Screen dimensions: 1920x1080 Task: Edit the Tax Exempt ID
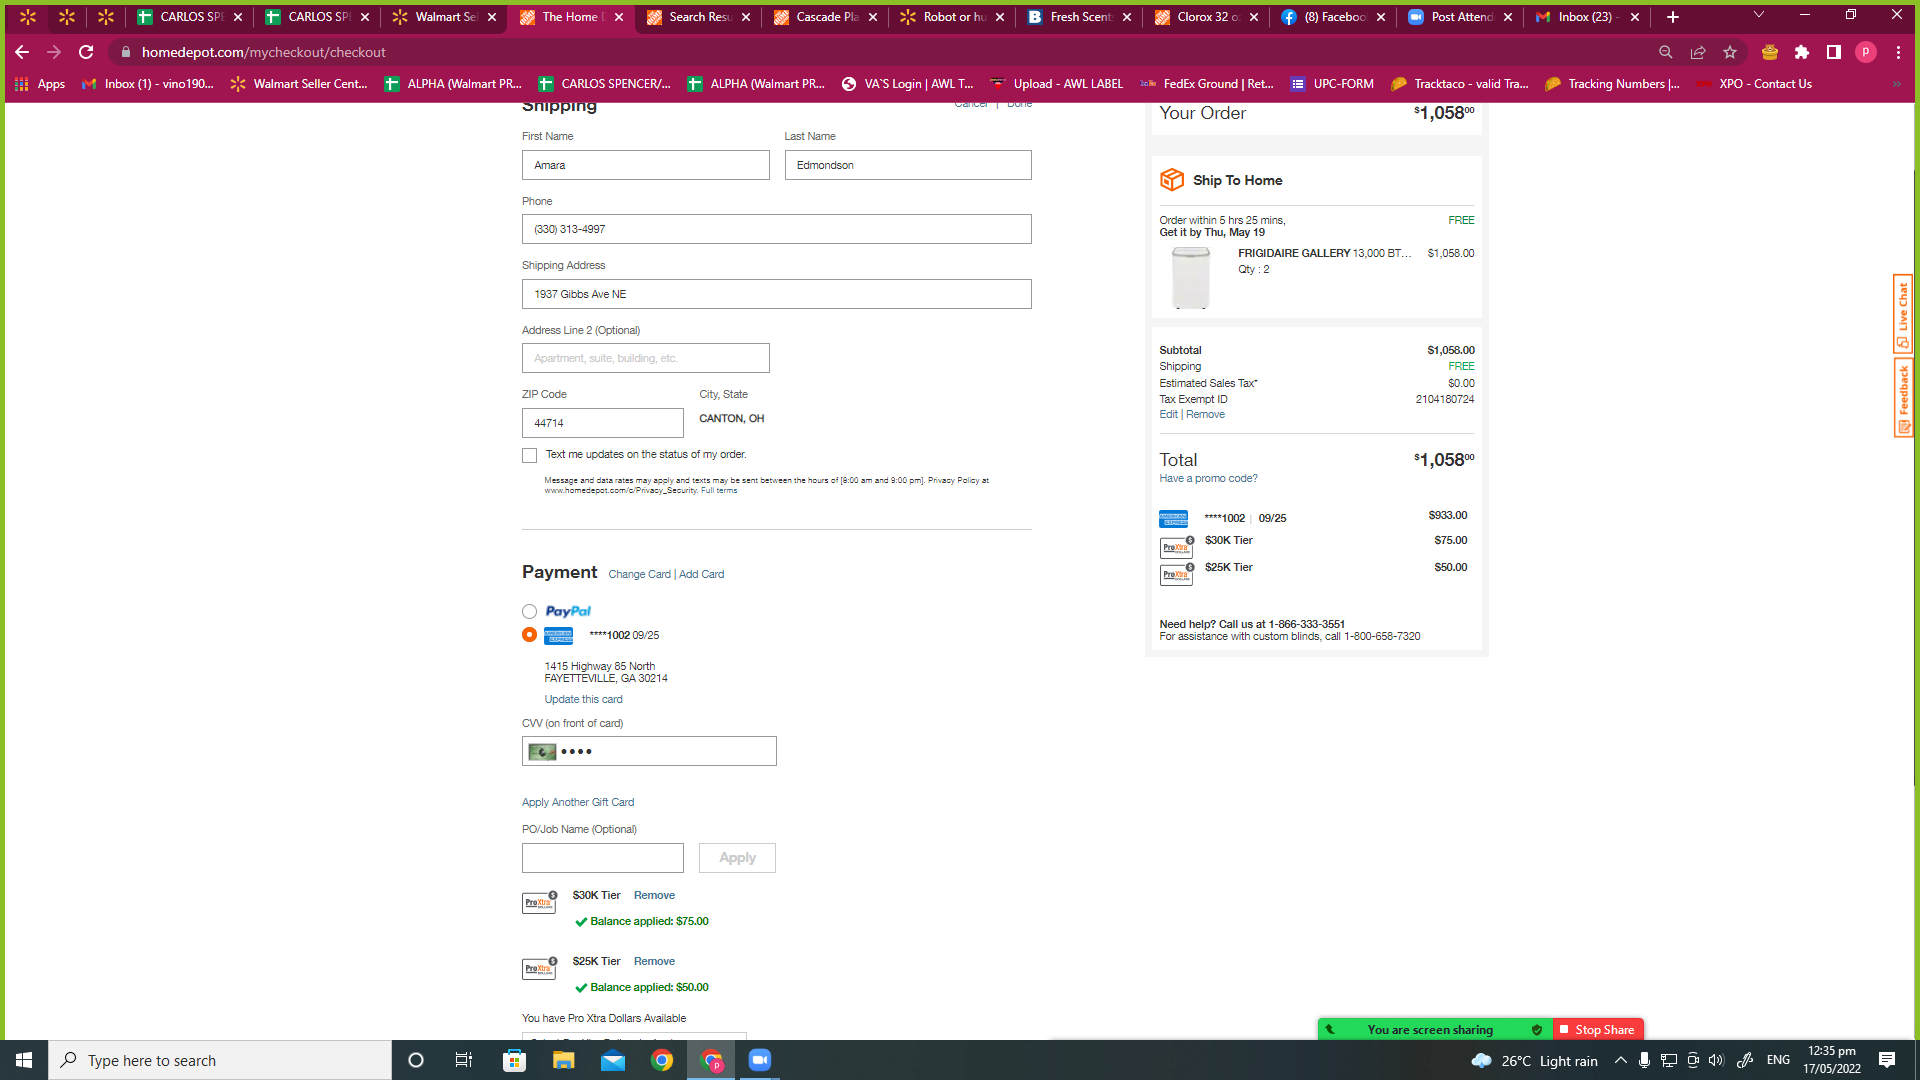[1168, 414]
